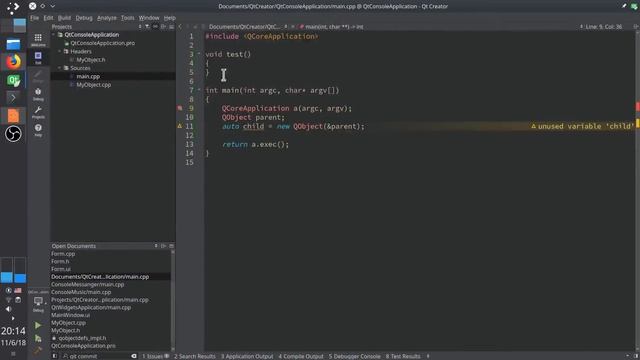
Task: Split the Projects panel with split icon
Action: pos(163,27)
